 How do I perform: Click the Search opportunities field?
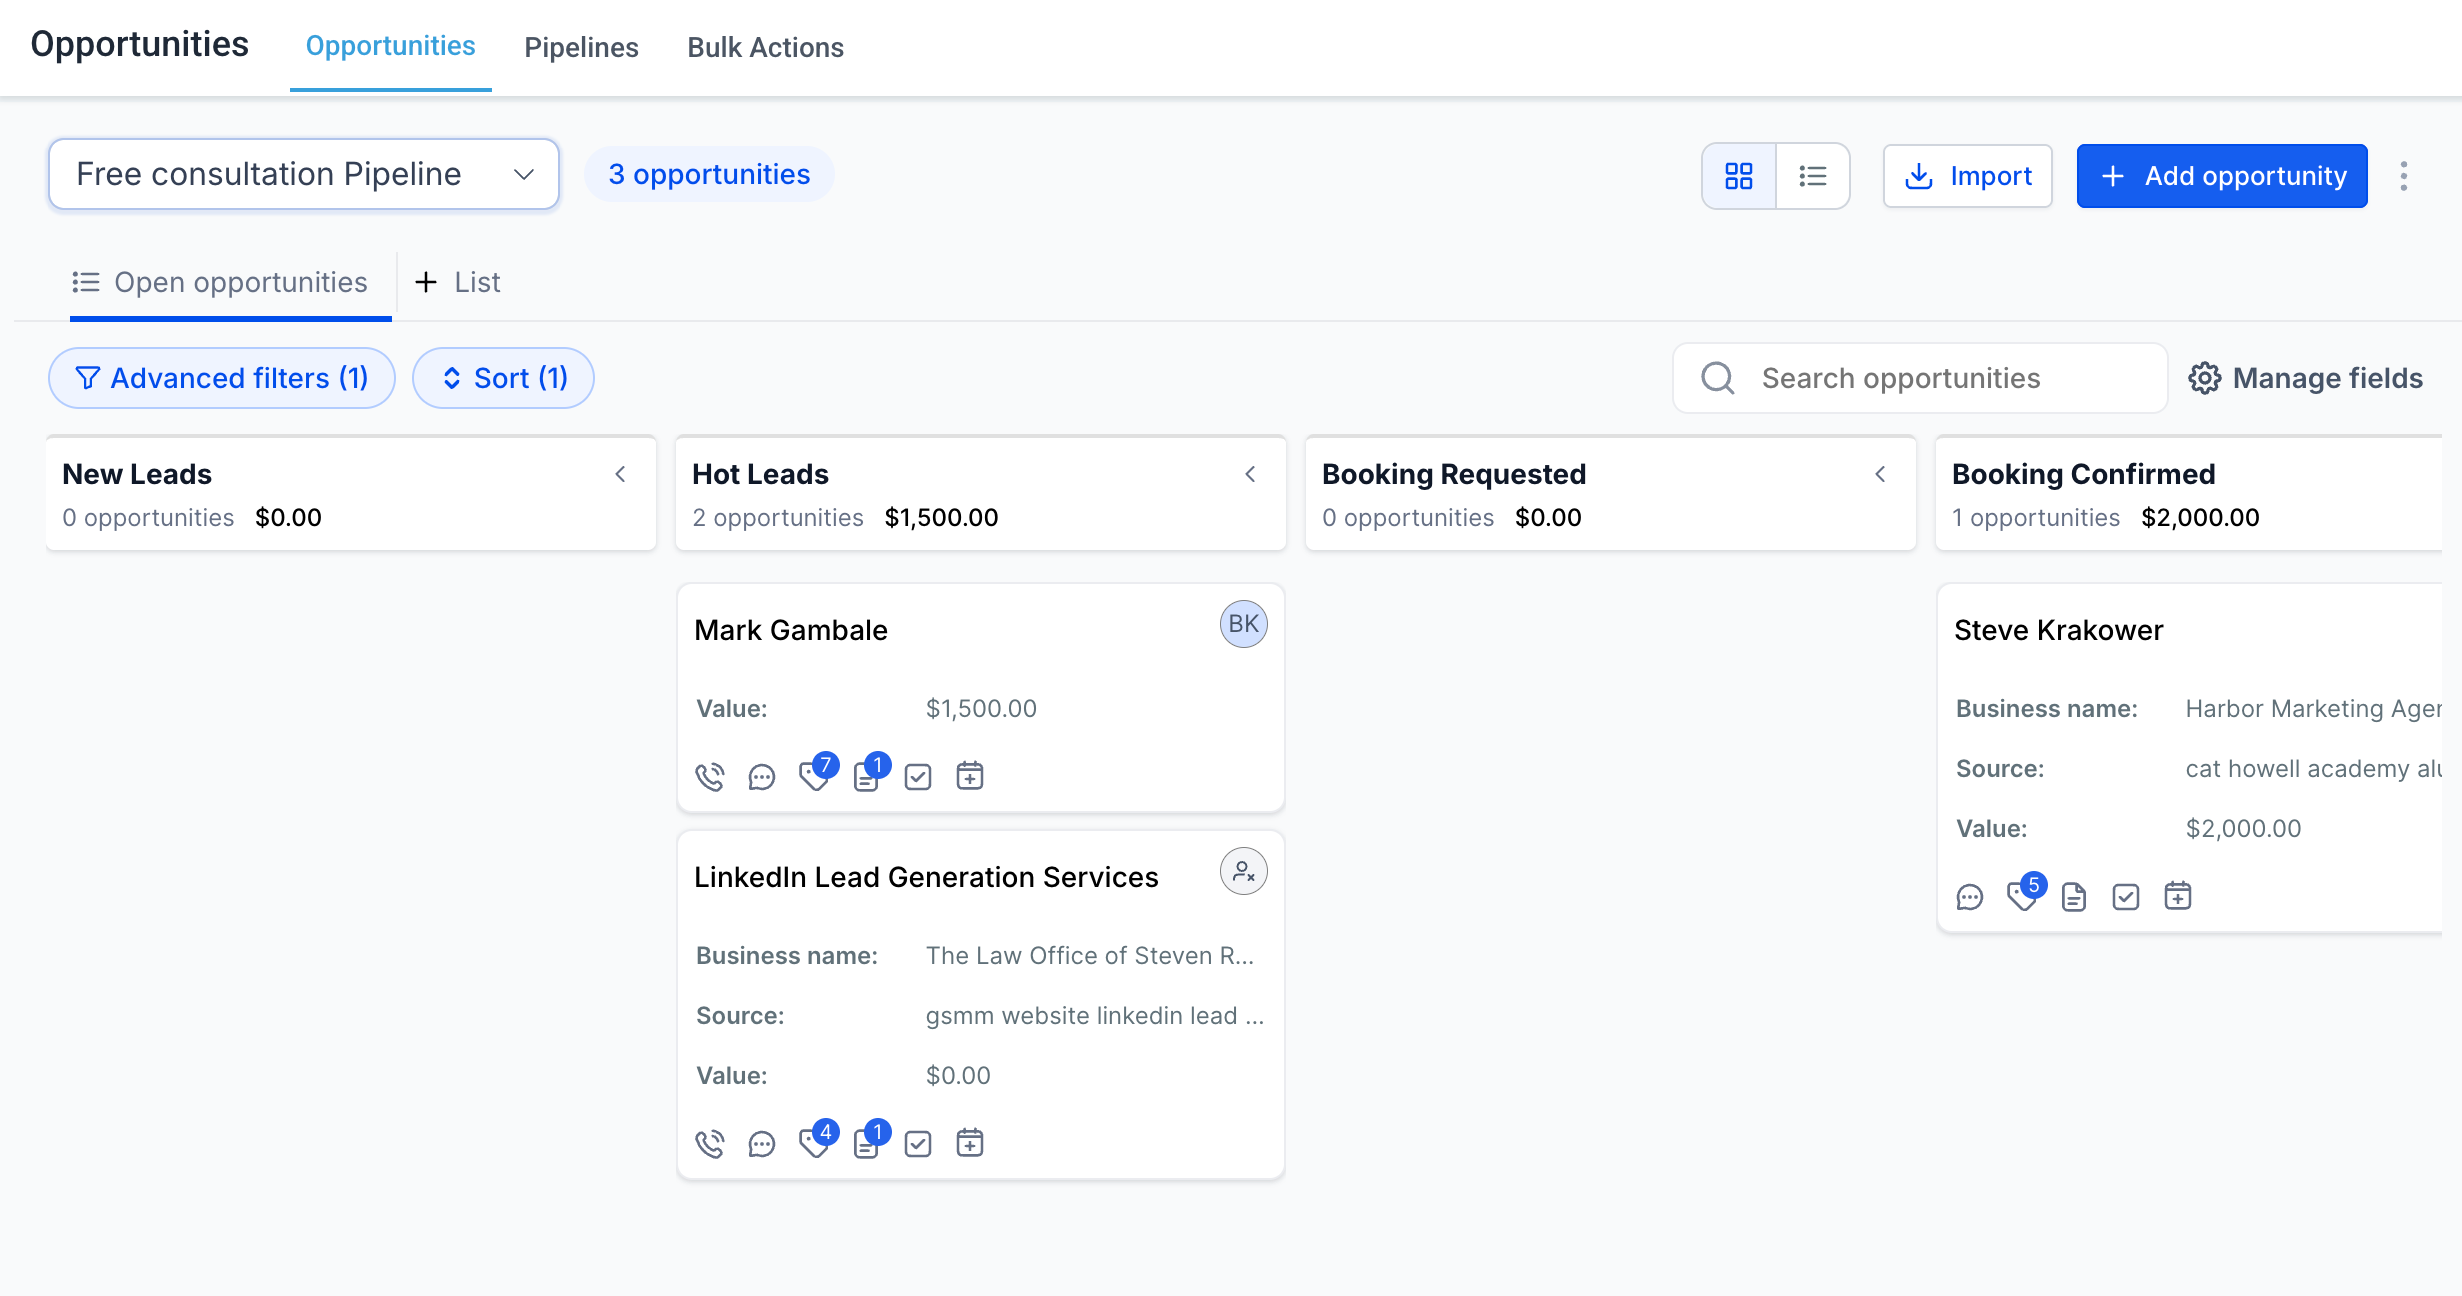click(1920, 378)
